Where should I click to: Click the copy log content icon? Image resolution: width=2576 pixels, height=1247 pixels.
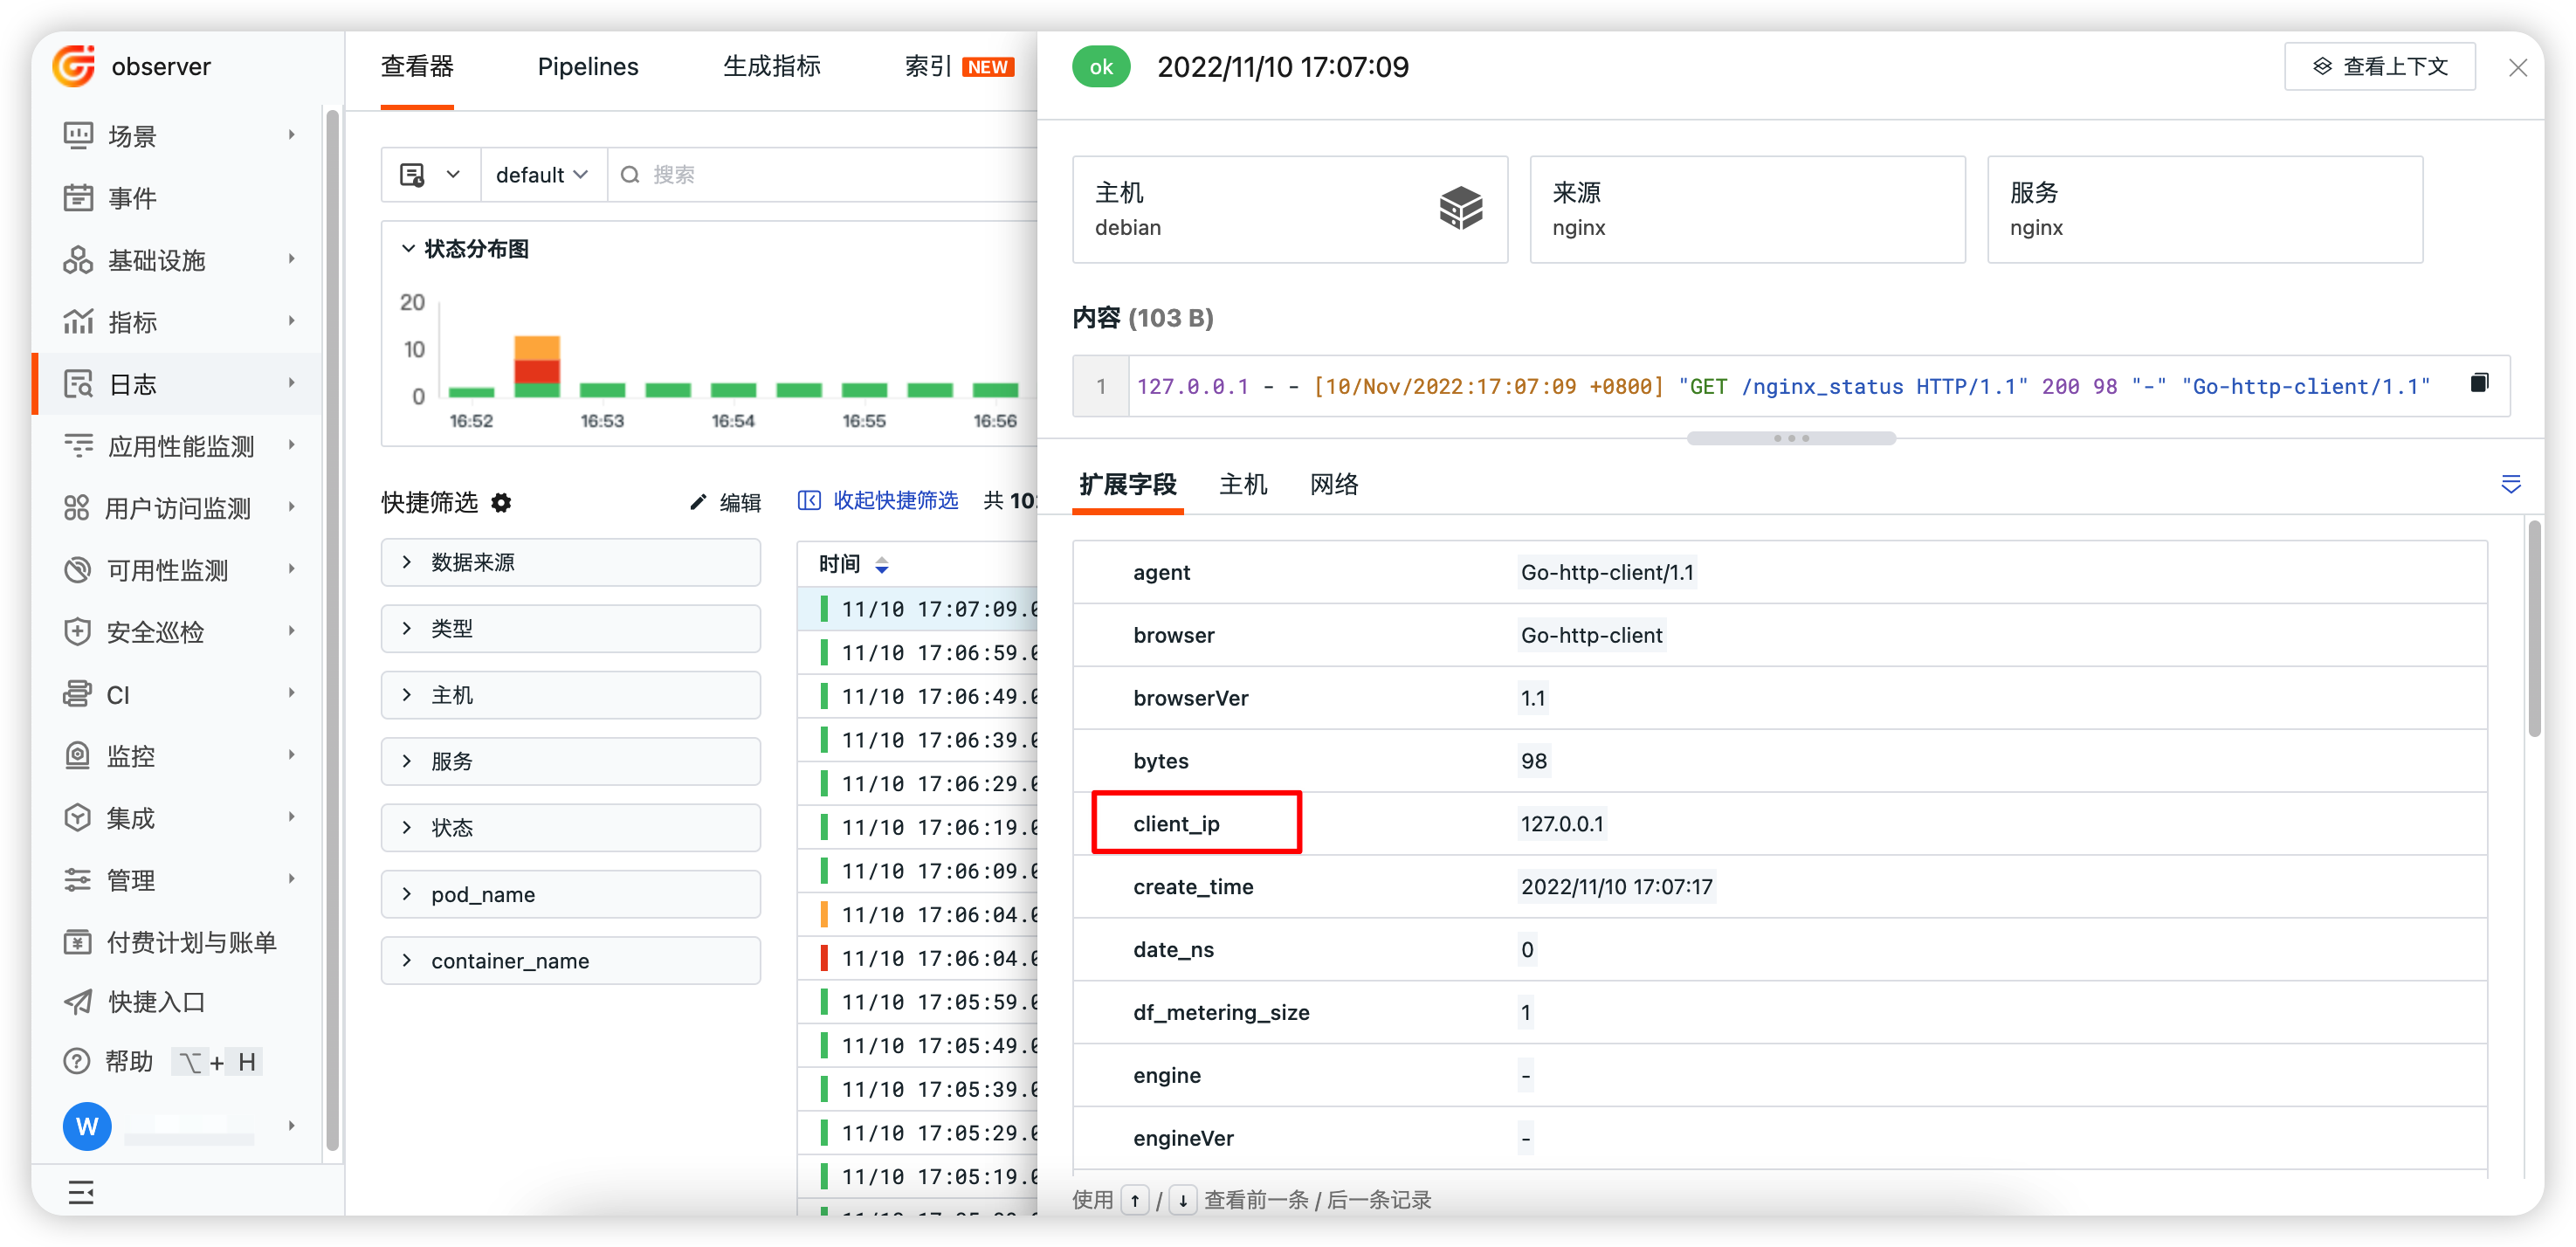point(2478,384)
